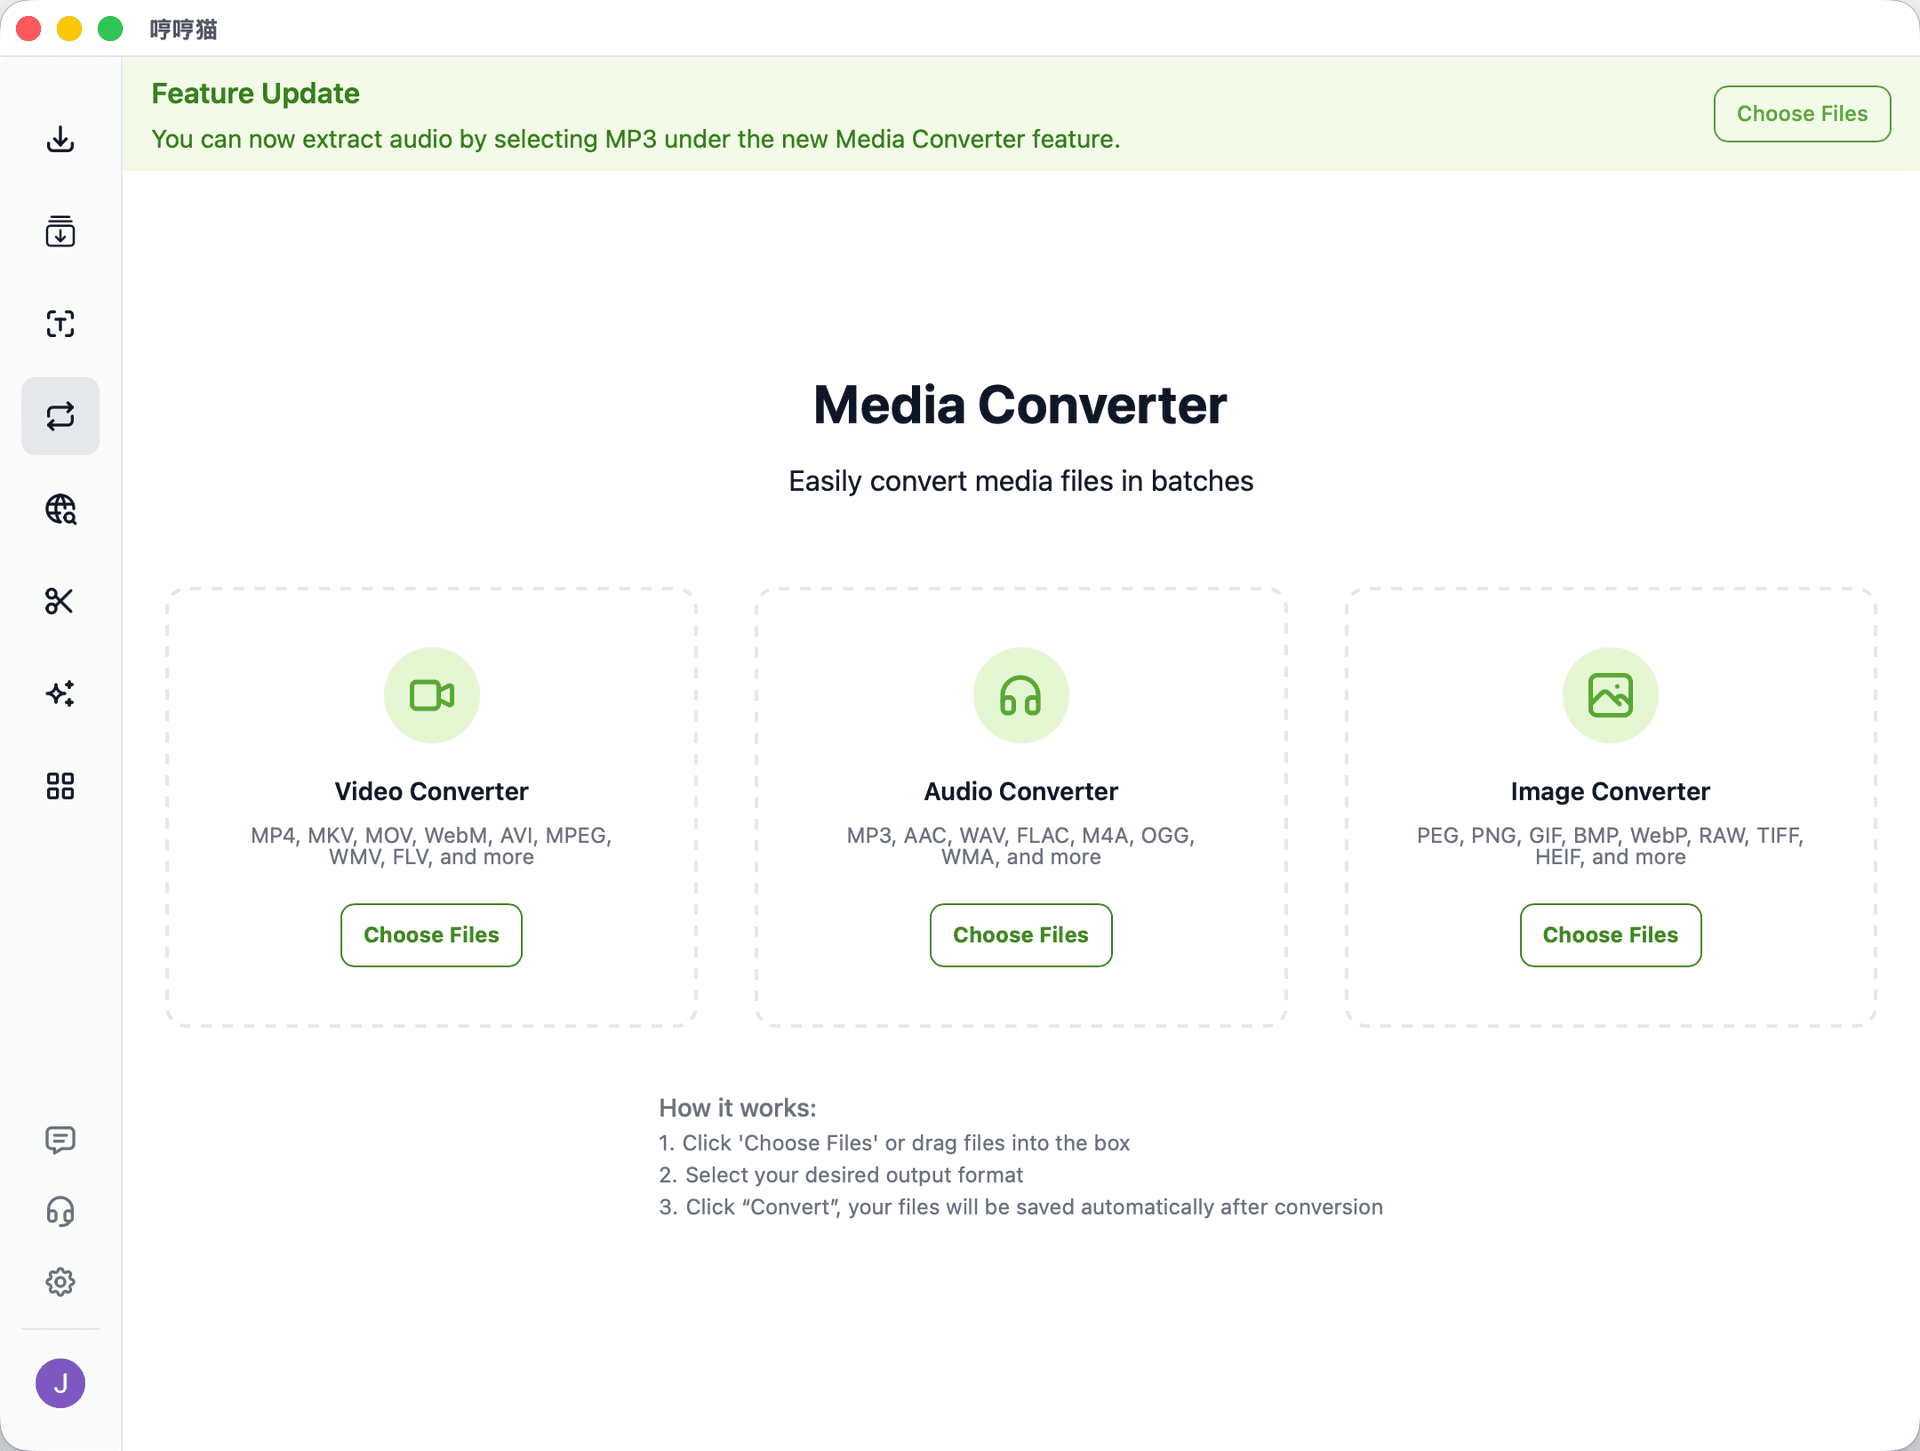1920x1451 pixels.
Task: Open the feedback chat
Action: pyautogui.click(x=60, y=1140)
